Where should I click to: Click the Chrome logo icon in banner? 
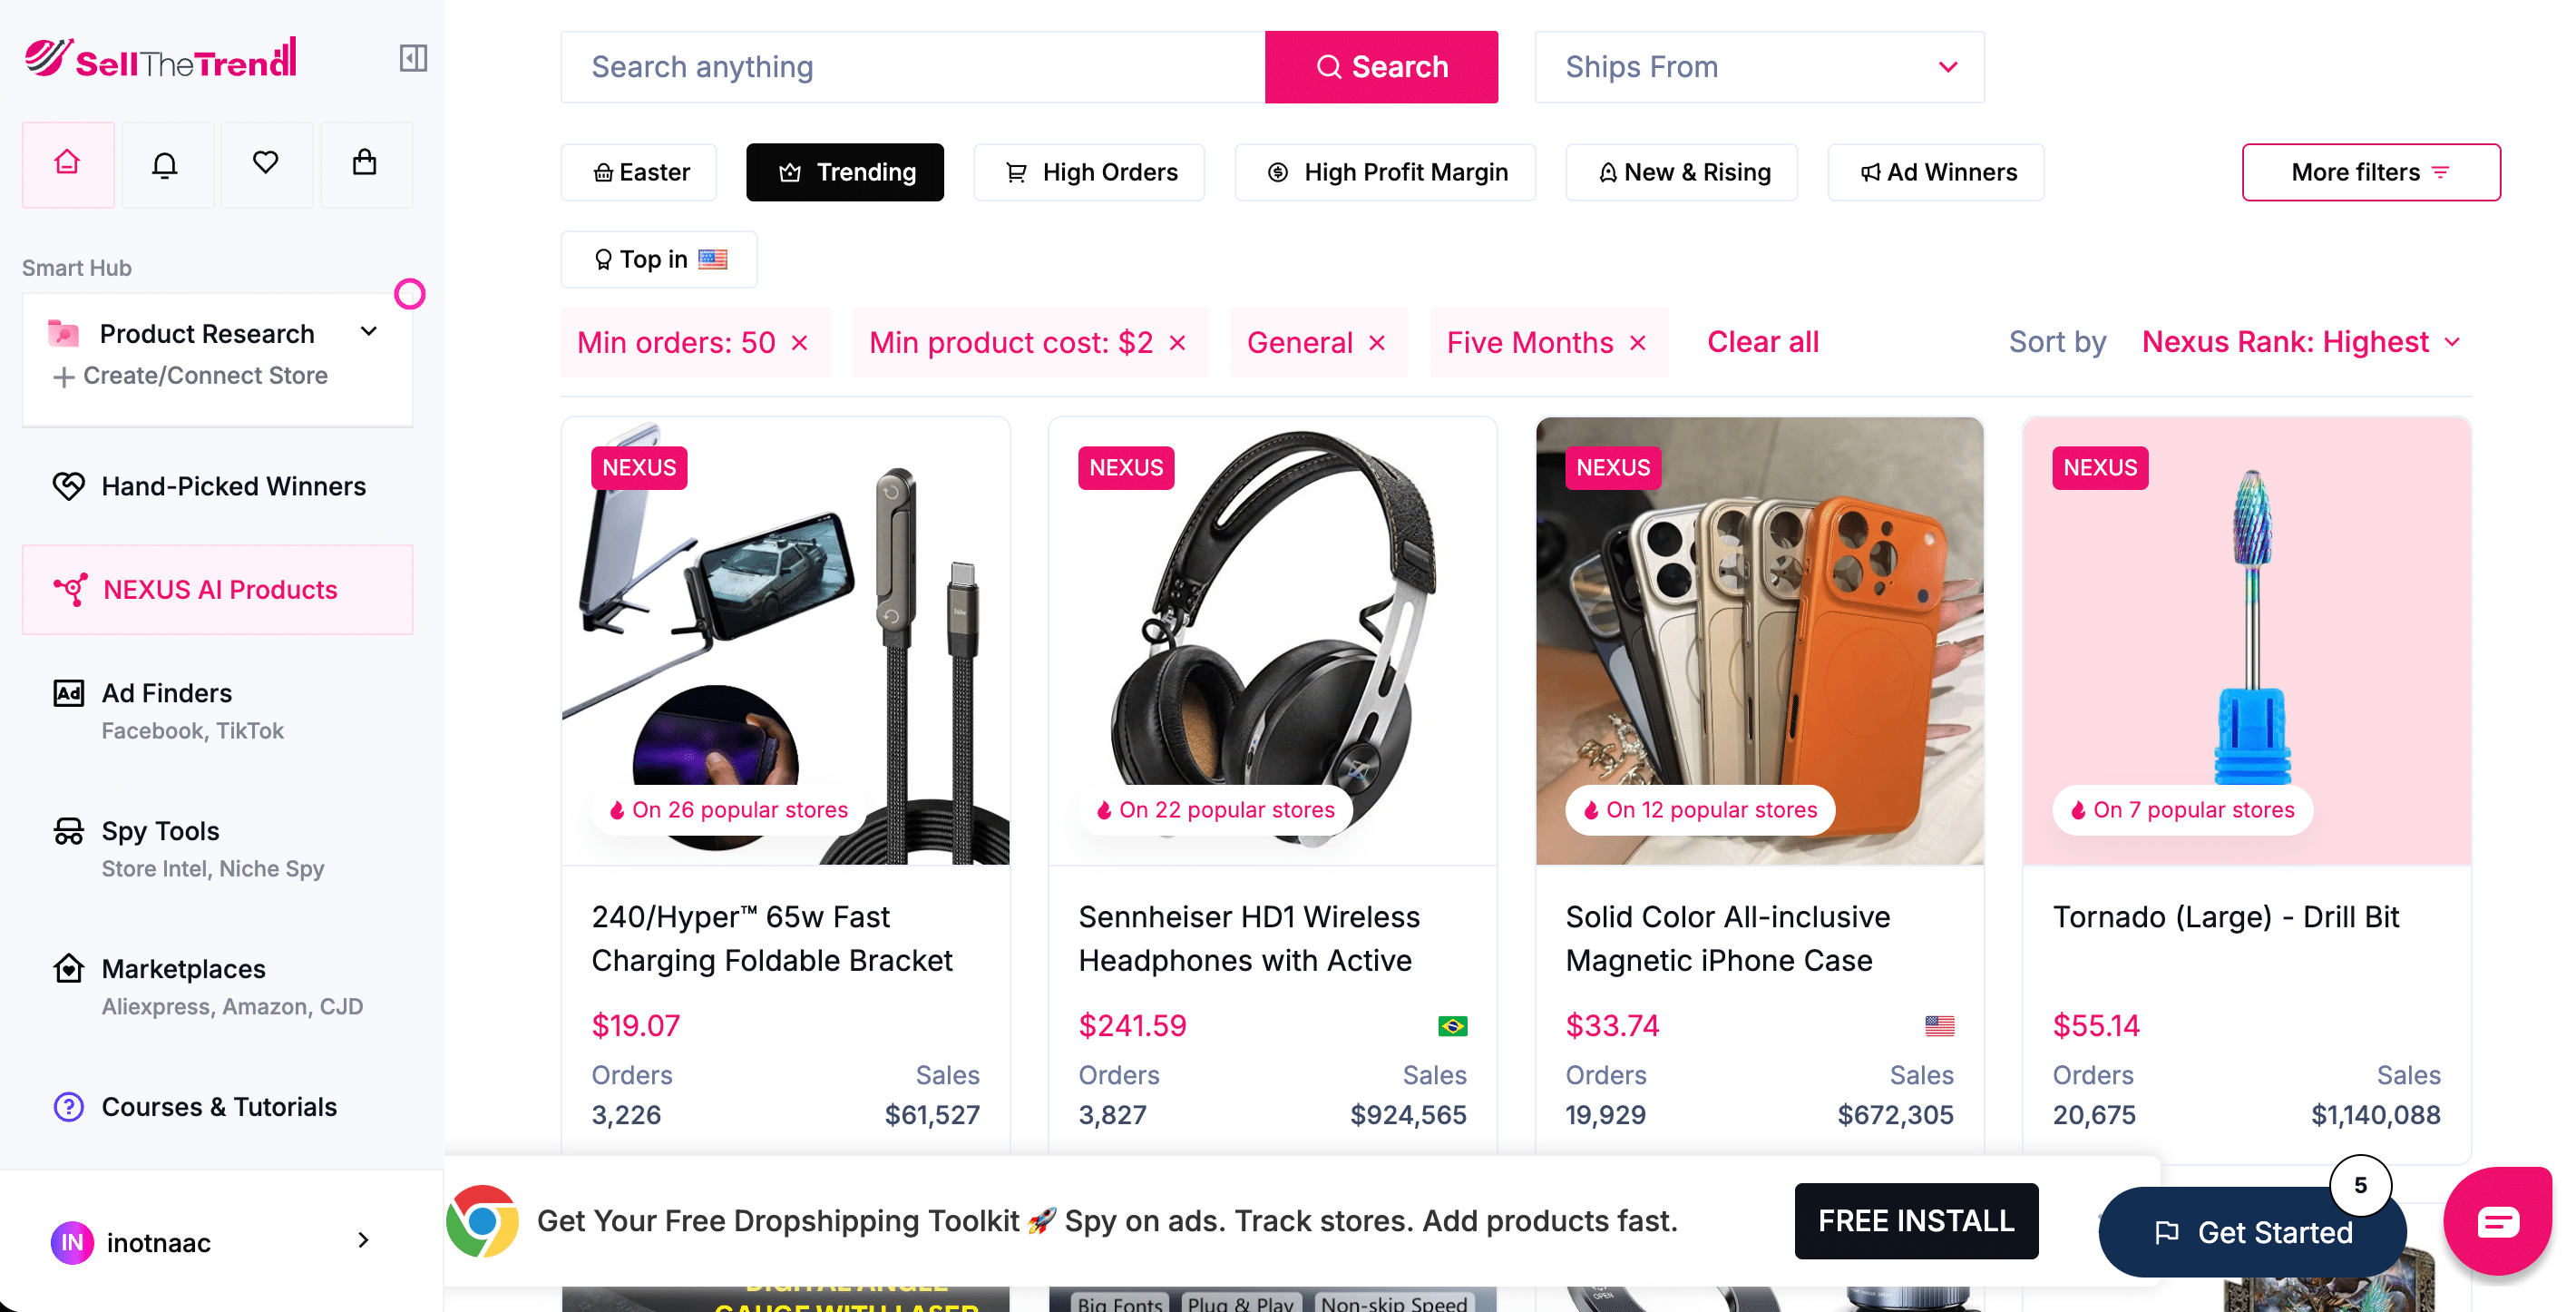pos(482,1221)
